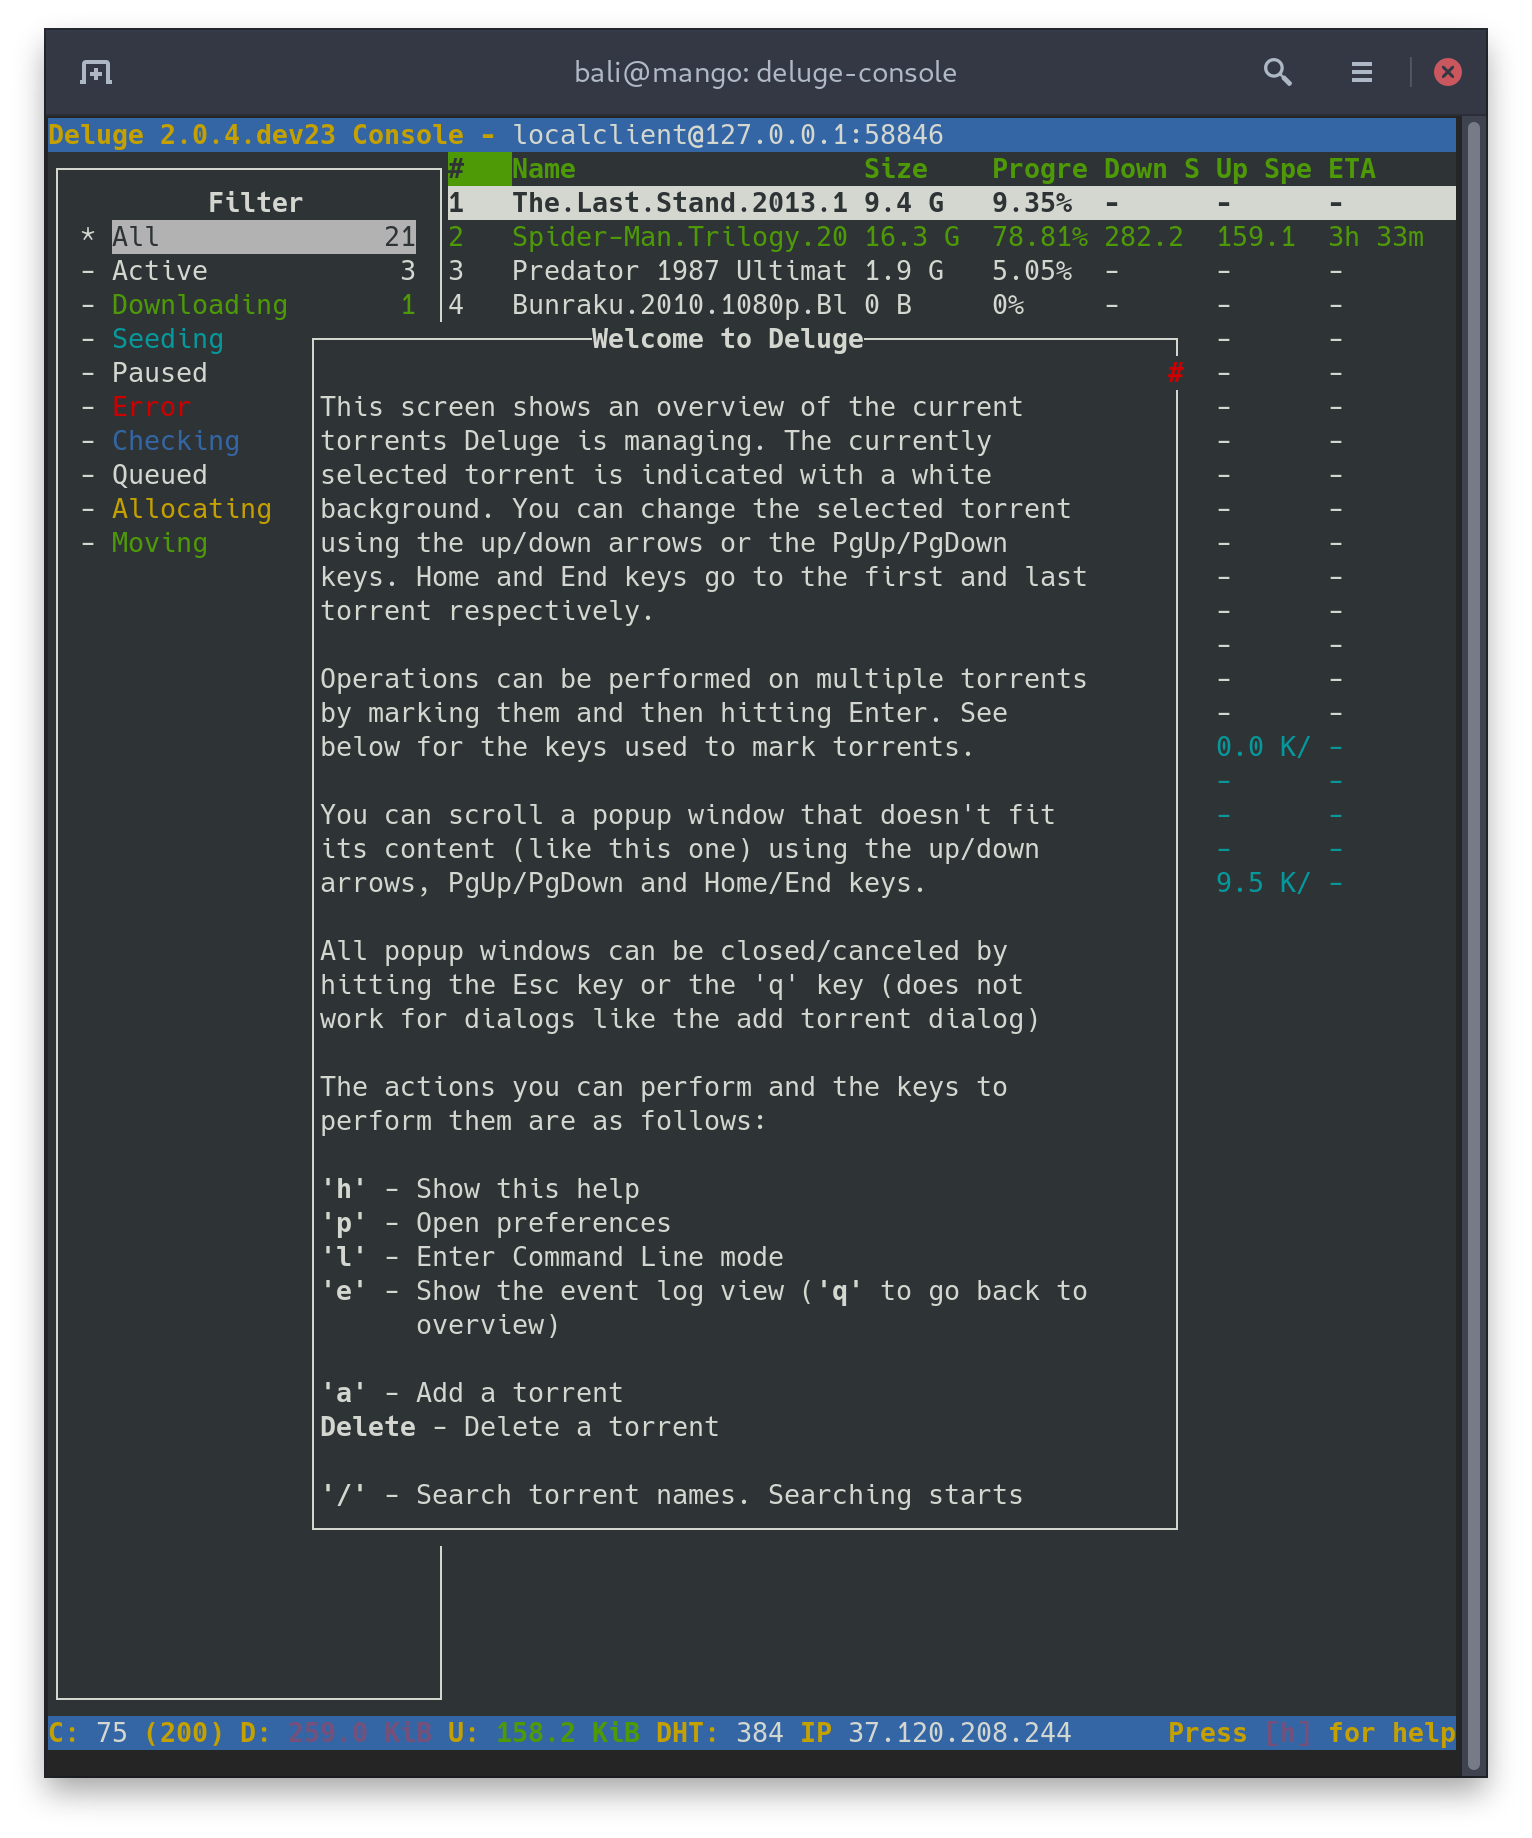Click the 0.0 K/ upload speed entry
Image resolution: width=1532 pixels, height=1838 pixels.
point(1263,747)
